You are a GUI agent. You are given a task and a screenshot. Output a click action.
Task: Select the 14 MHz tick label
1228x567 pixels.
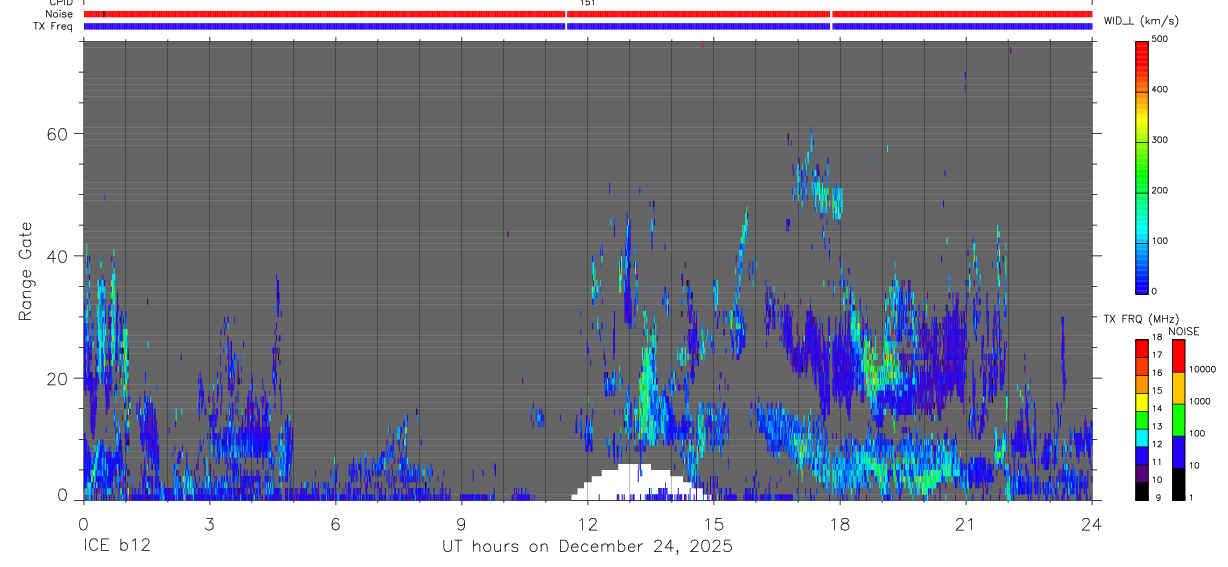coord(1156,409)
